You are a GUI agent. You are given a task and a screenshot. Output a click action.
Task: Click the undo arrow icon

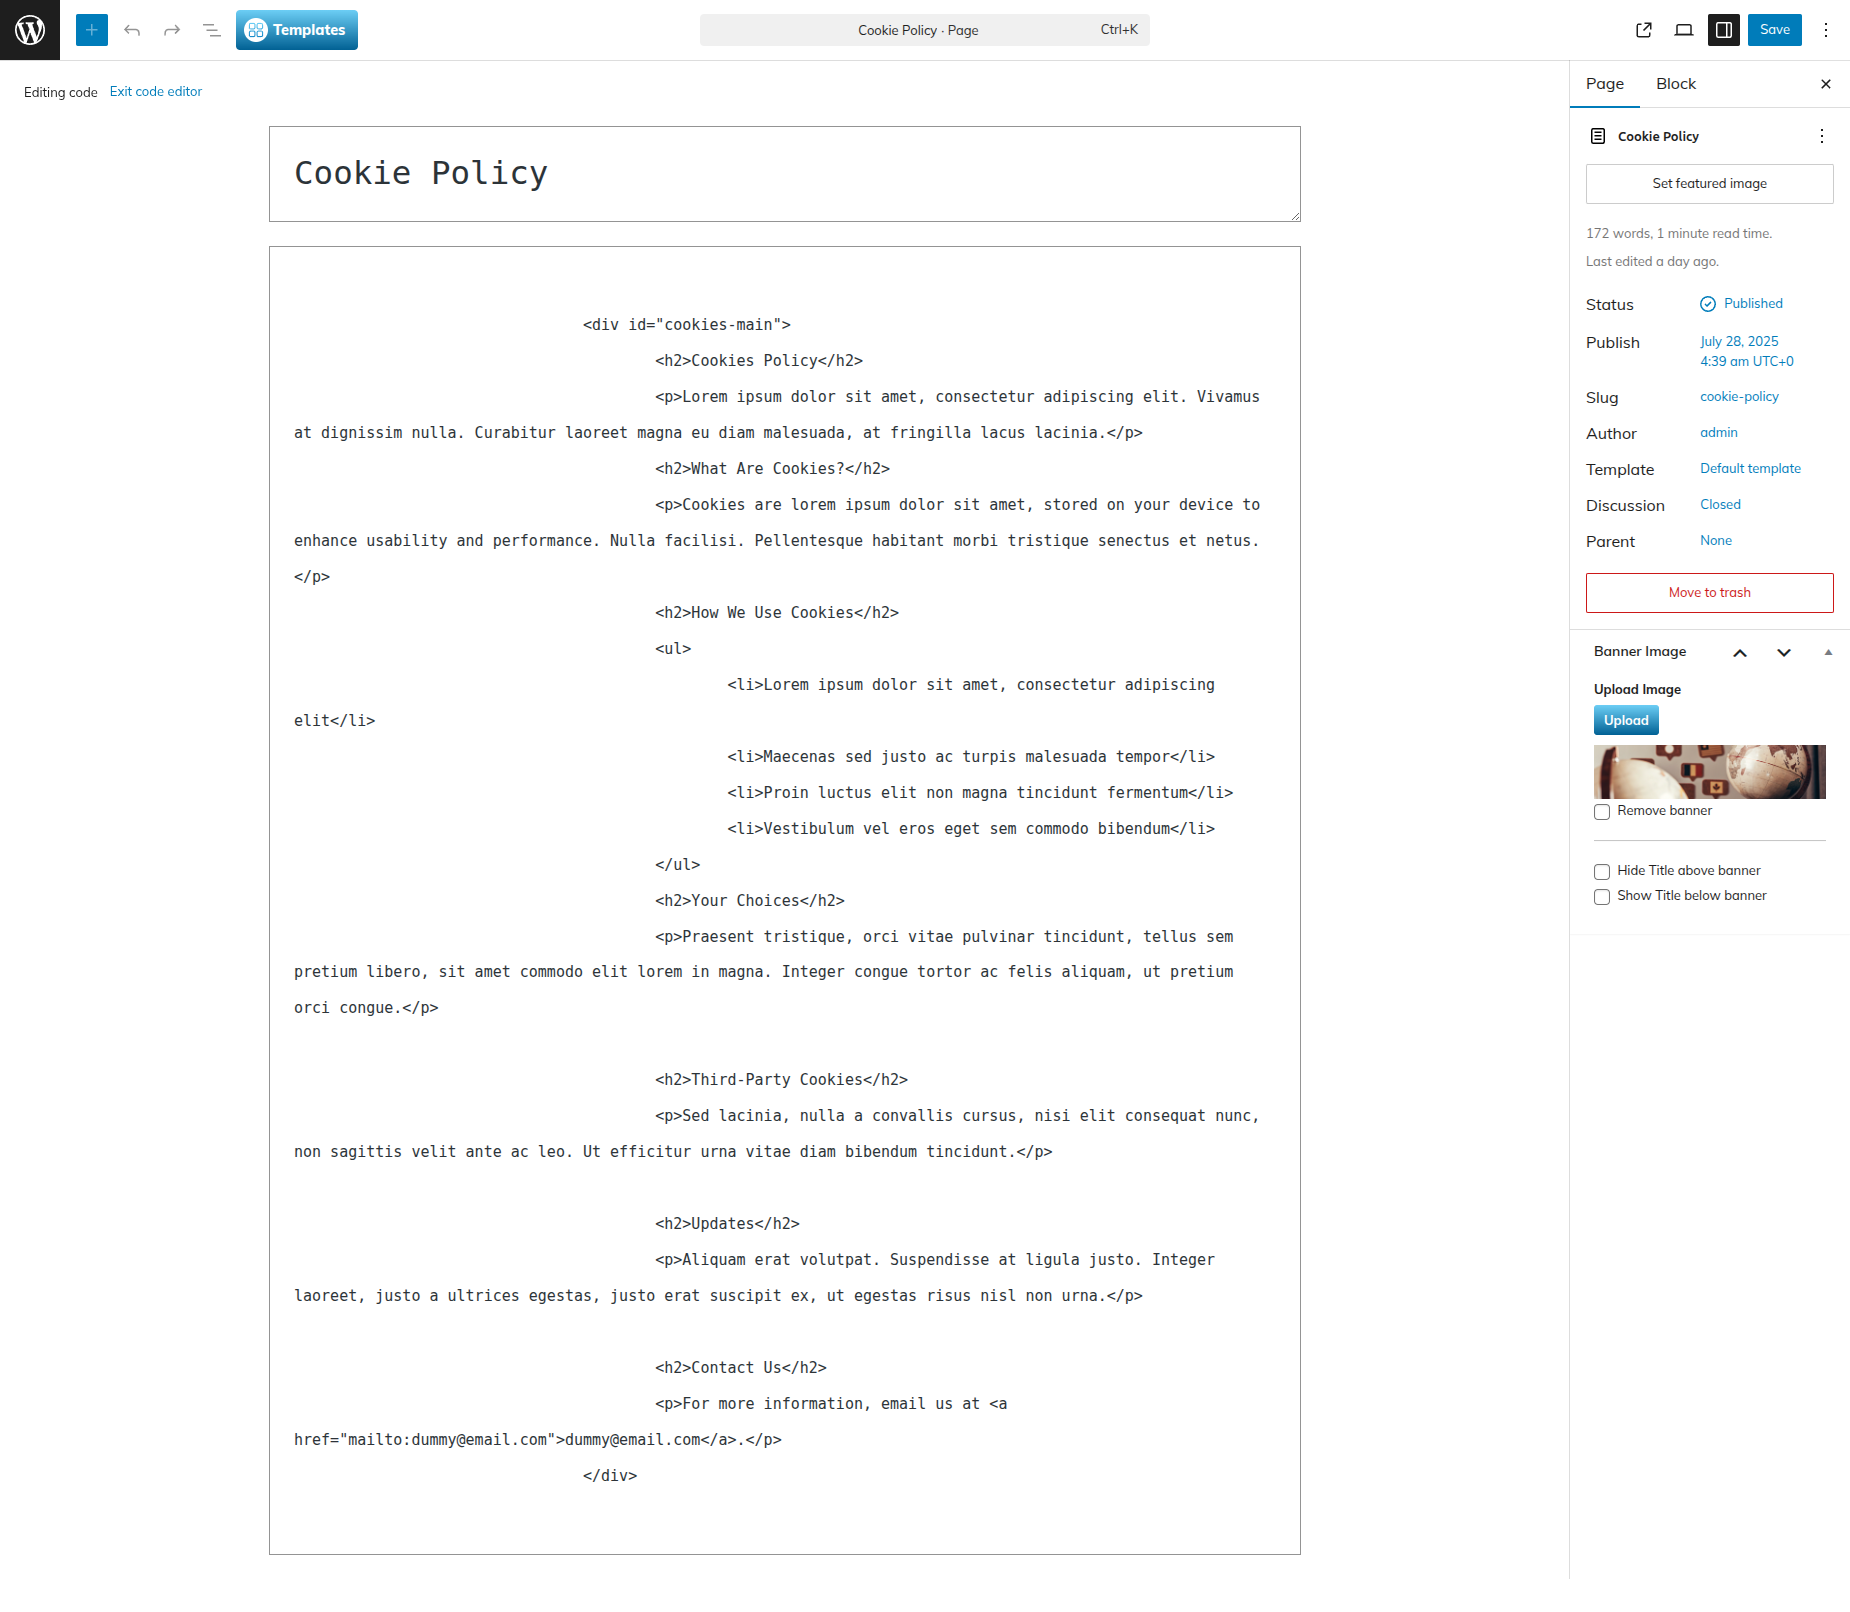click(x=132, y=30)
